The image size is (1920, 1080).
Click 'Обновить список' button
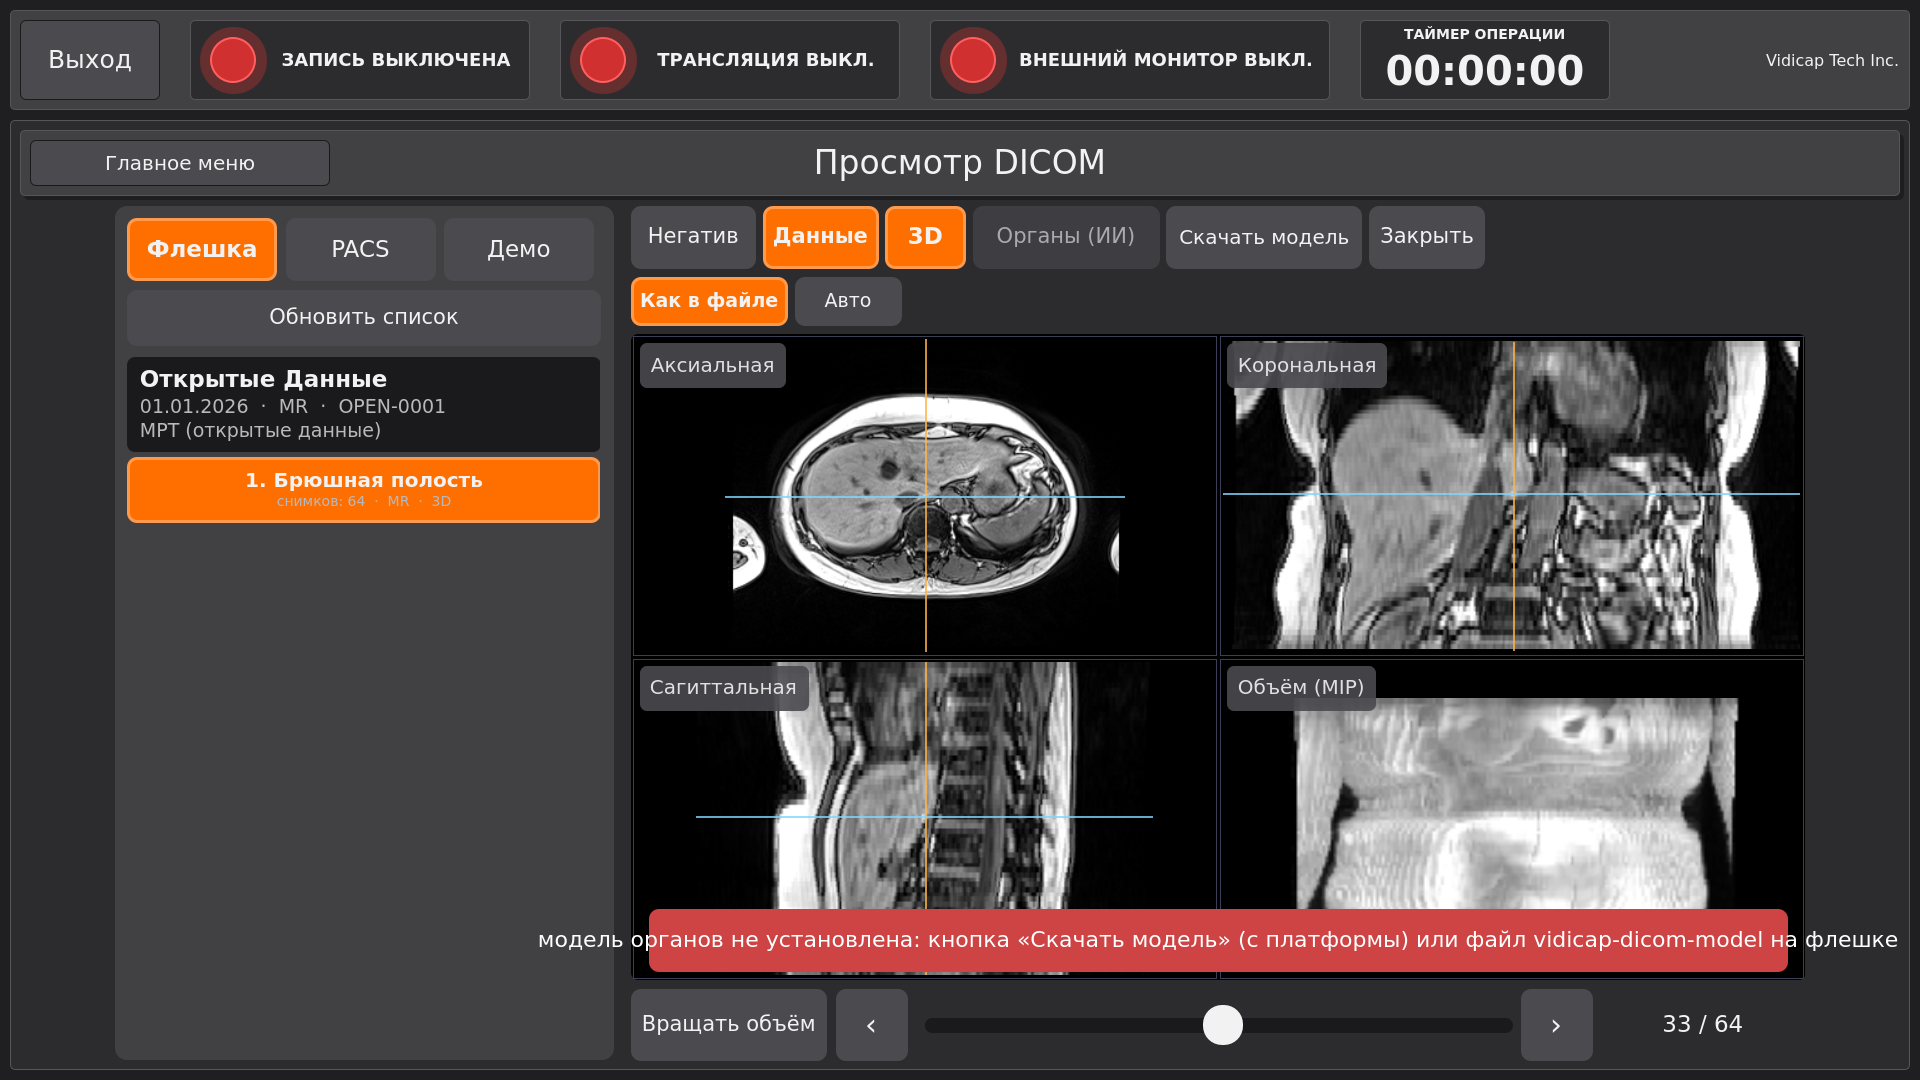tap(364, 318)
